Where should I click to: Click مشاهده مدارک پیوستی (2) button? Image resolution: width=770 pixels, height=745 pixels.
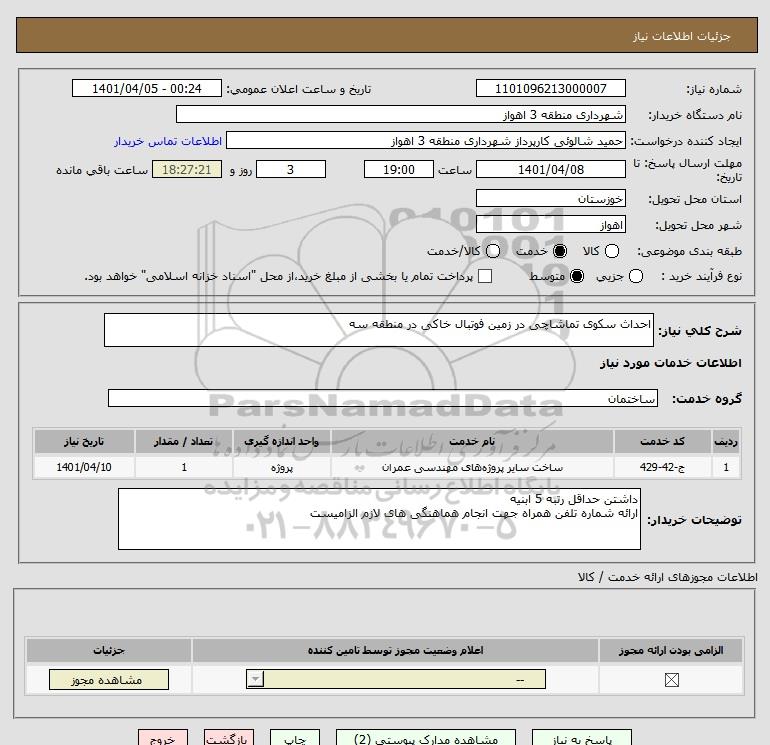point(426,738)
